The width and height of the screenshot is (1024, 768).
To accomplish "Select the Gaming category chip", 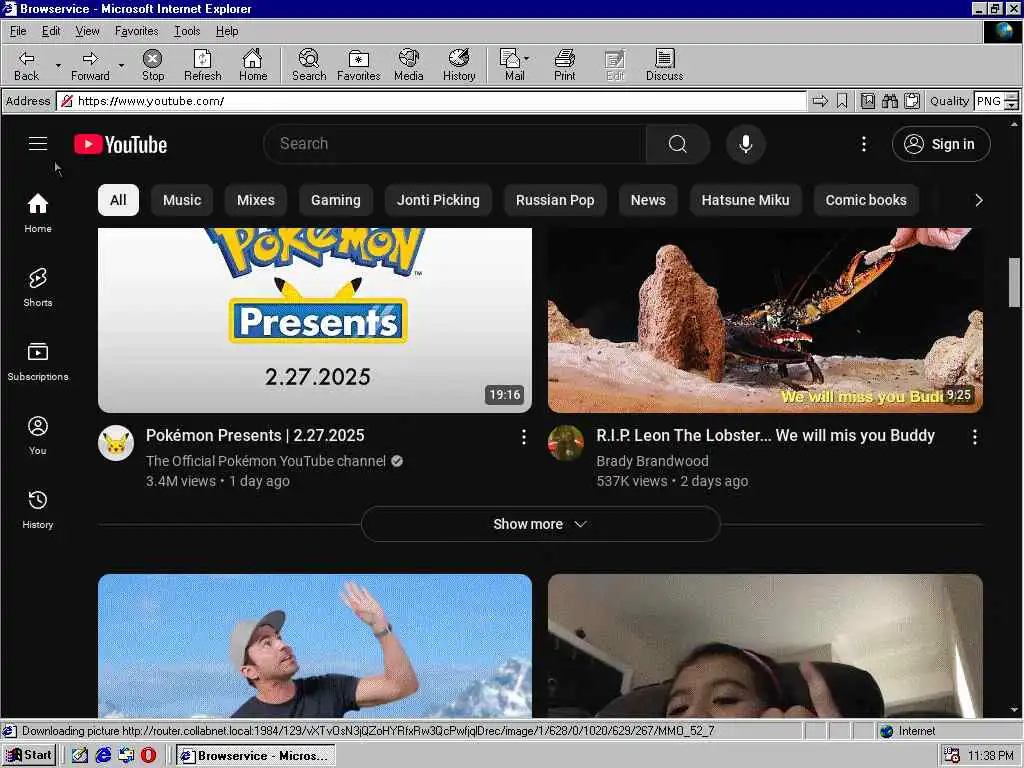I will pos(336,200).
